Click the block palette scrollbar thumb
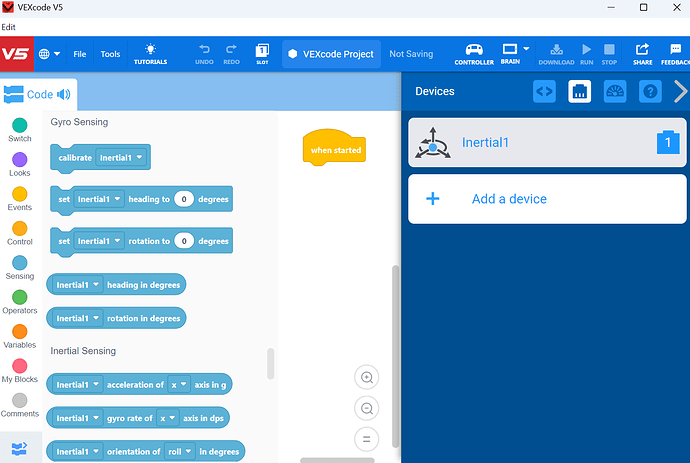This screenshot has width=690, height=463. [x=270, y=364]
